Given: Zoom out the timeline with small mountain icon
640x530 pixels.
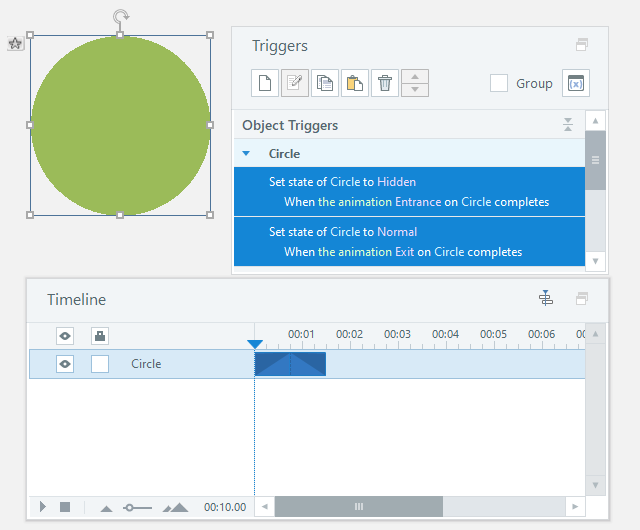Looking at the screenshot, I should click(x=107, y=508).
